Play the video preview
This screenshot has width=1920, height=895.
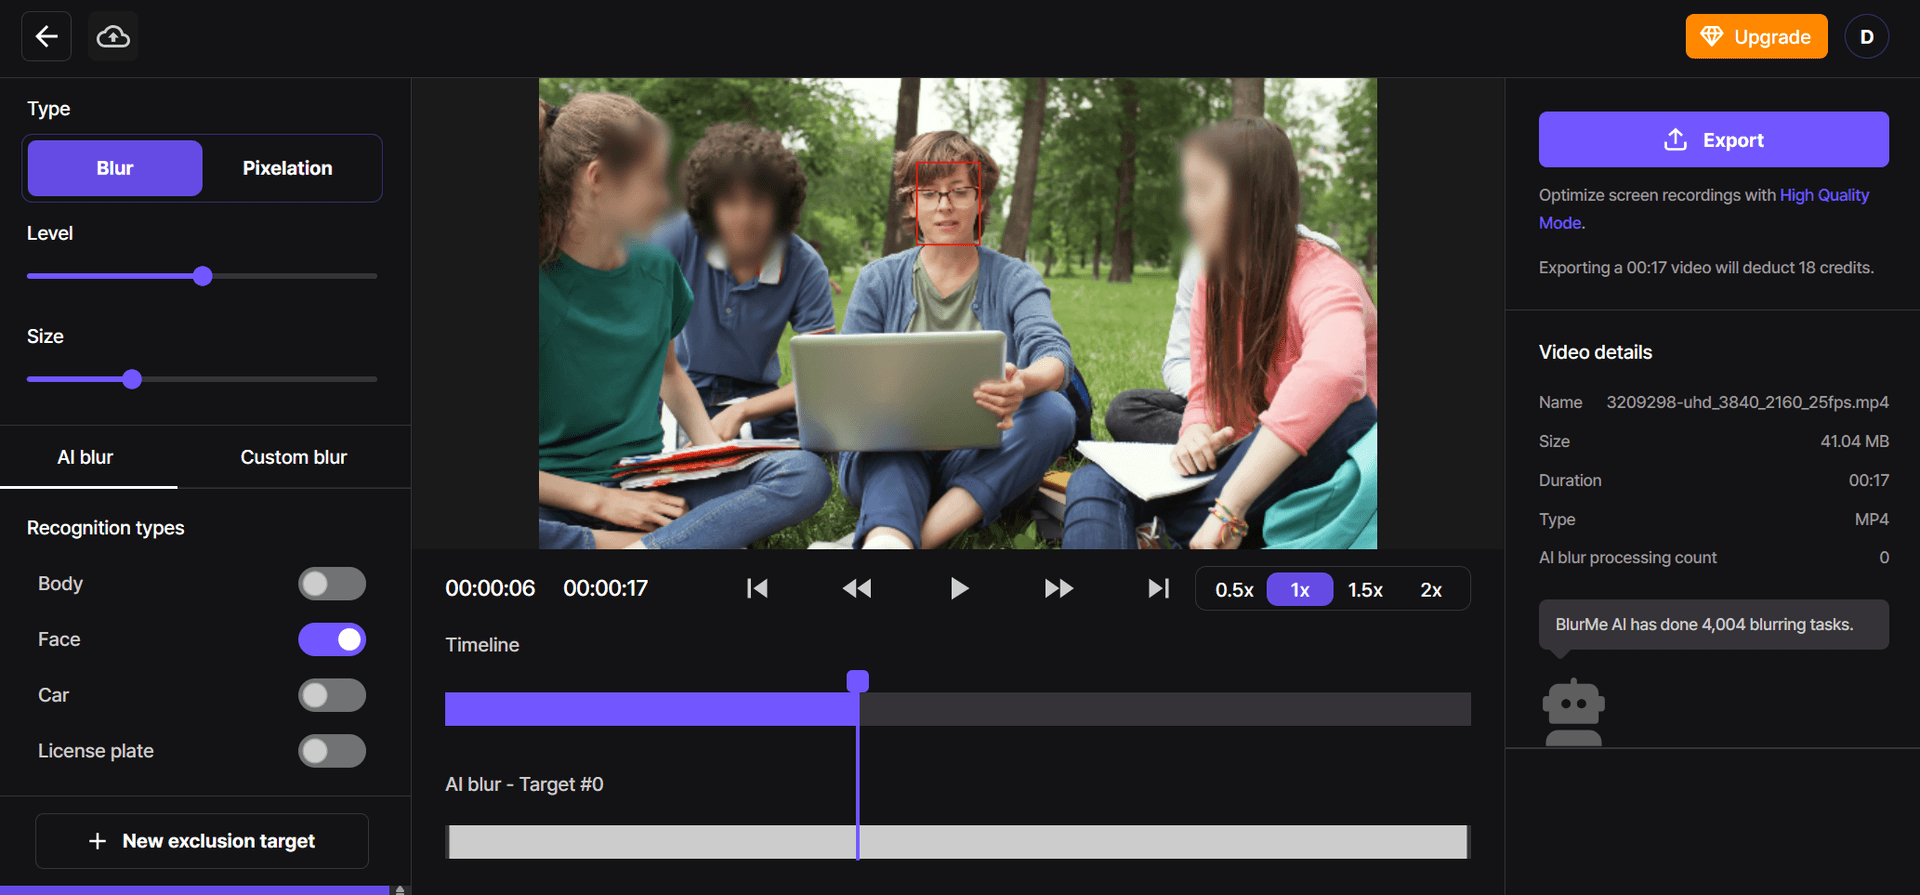tap(959, 588)
